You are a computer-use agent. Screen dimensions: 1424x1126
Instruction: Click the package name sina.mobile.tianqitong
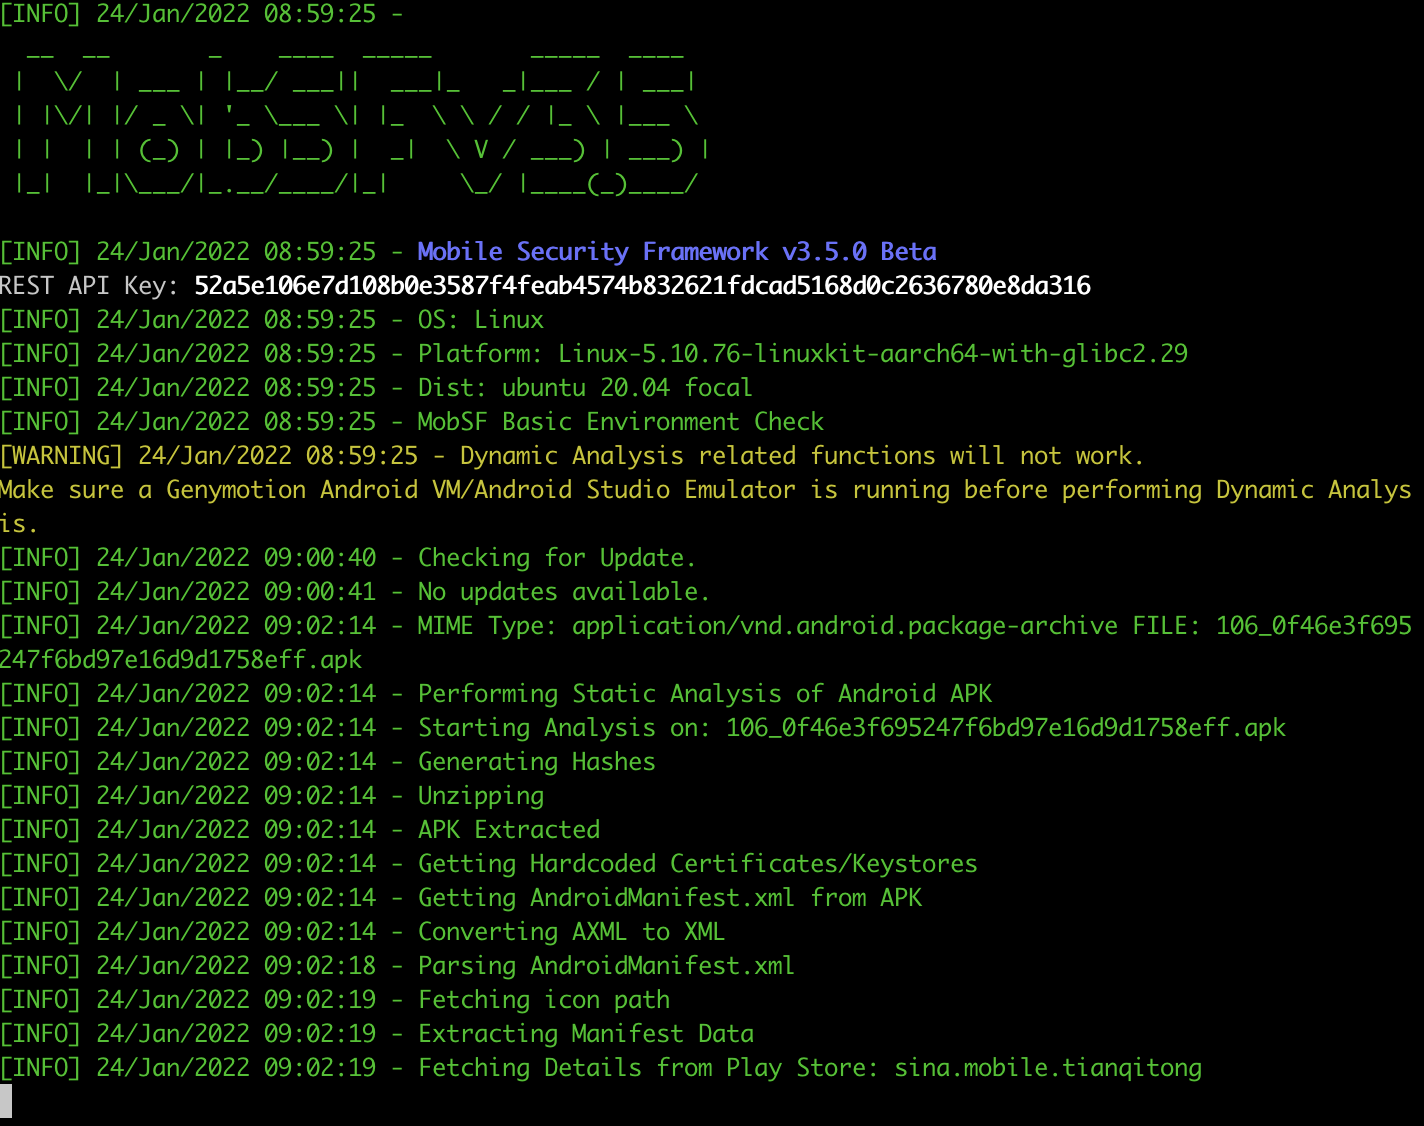click(x=1048, y=1068)
